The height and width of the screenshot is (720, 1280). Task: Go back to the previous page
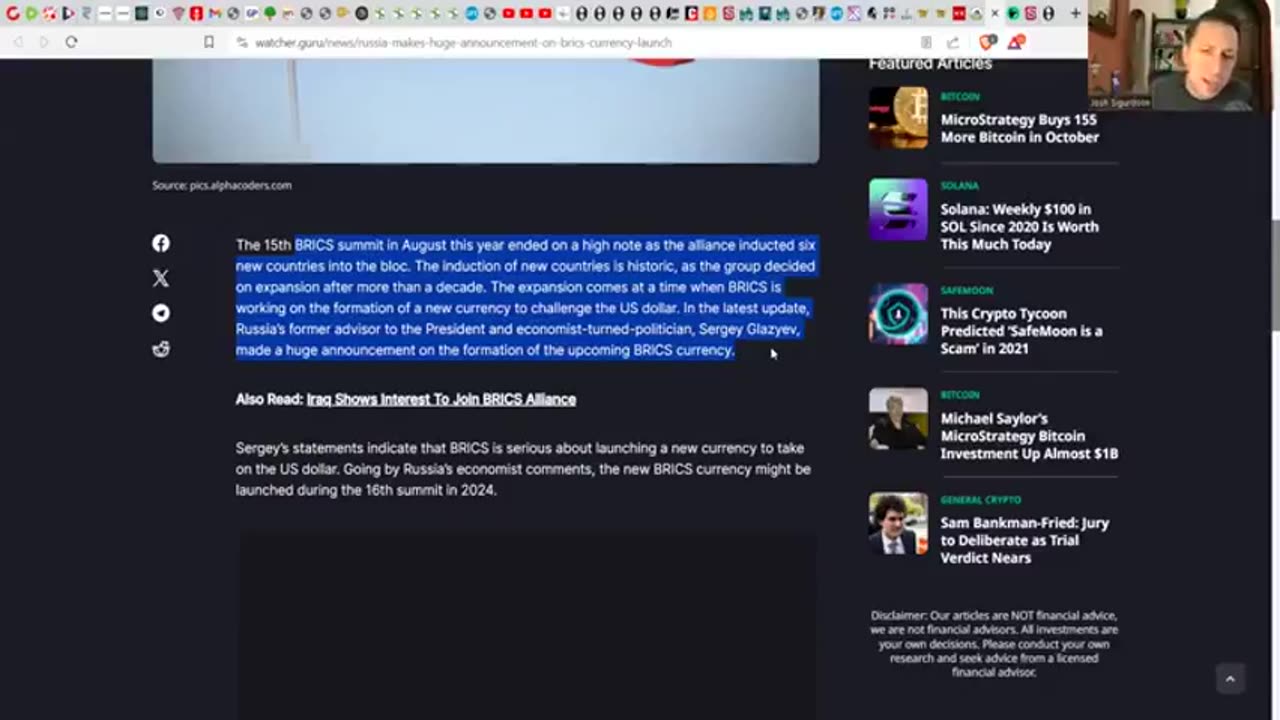tap(18, 42)
